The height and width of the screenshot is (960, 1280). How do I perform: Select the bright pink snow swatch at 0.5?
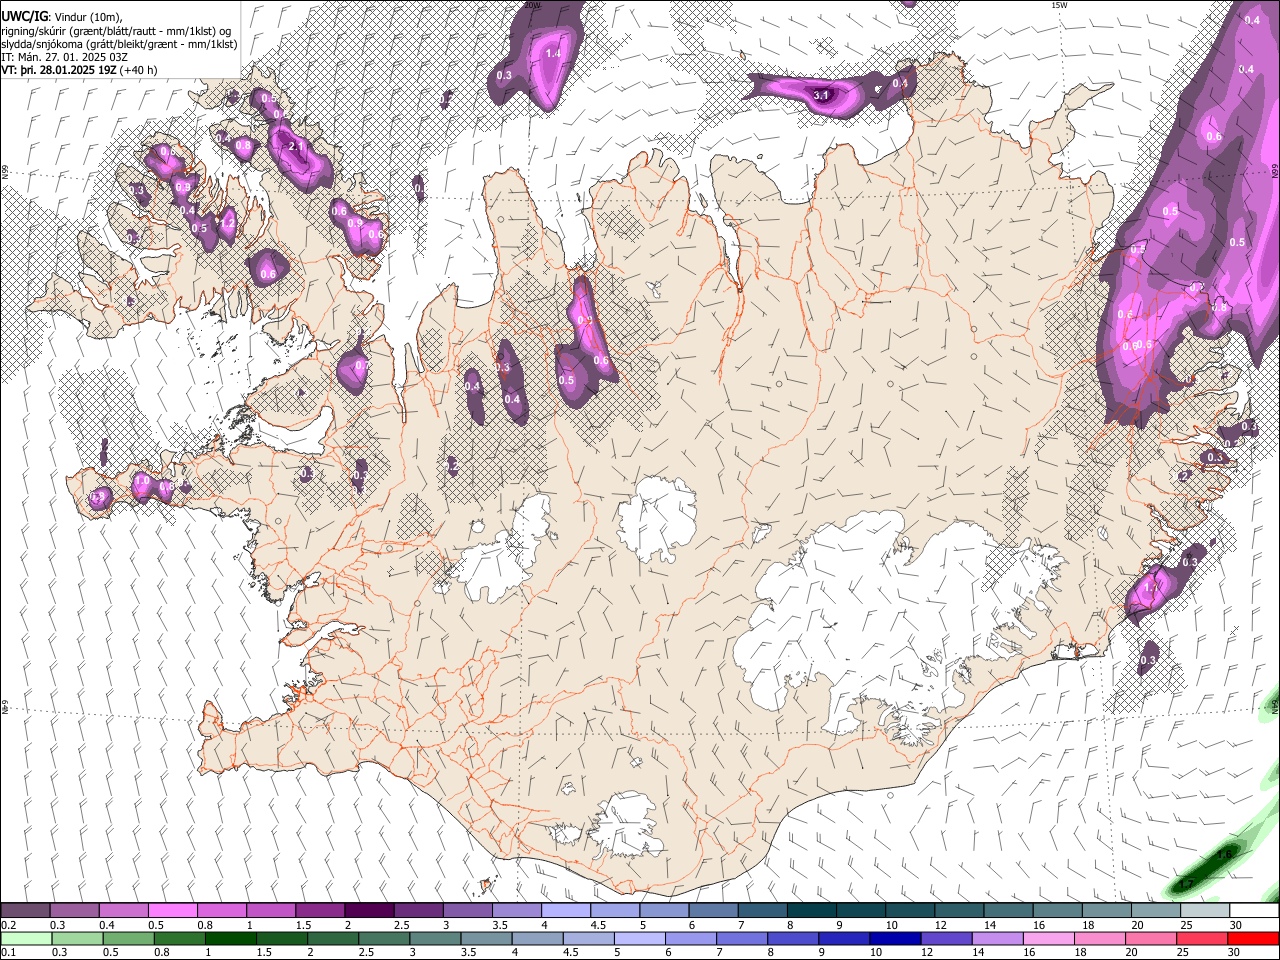173,910
